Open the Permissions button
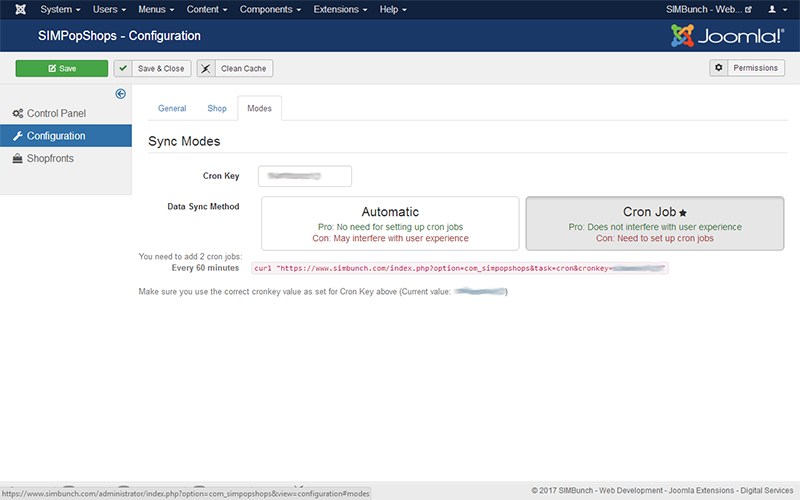The image size is (800, 500). 747,68
